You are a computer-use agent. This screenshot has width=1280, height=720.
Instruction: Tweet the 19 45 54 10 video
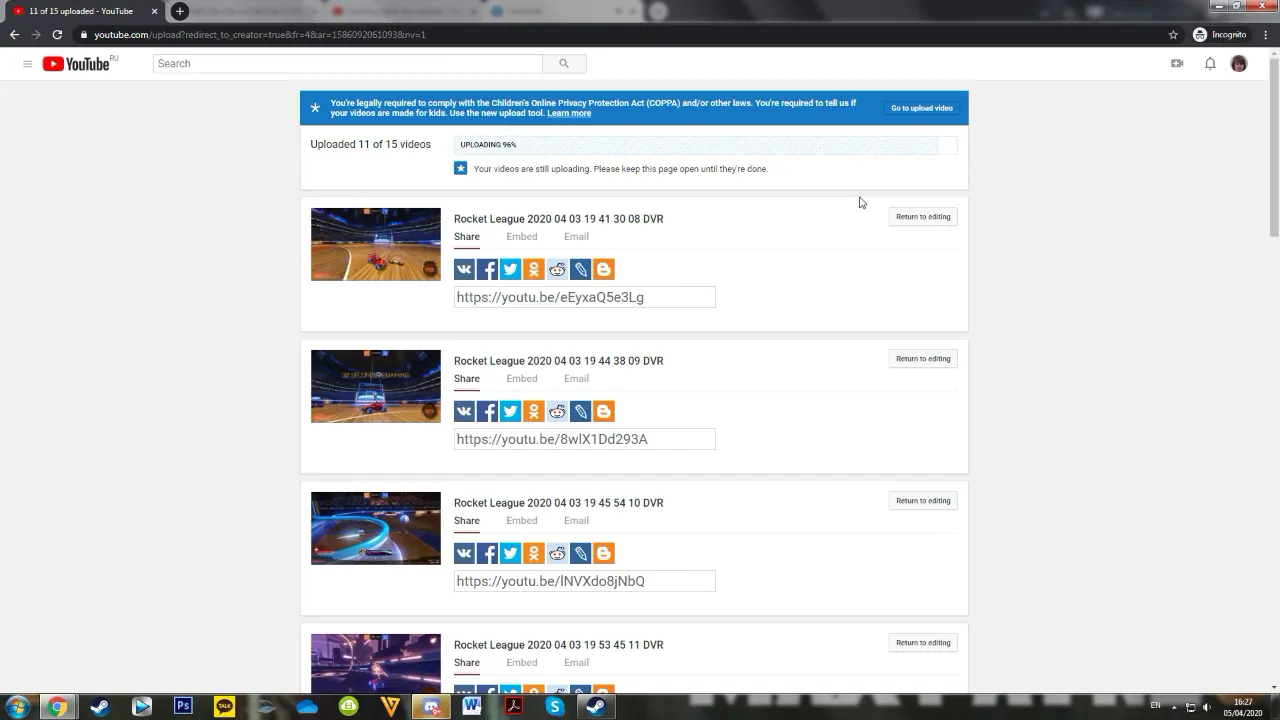[x=510, y=553]
